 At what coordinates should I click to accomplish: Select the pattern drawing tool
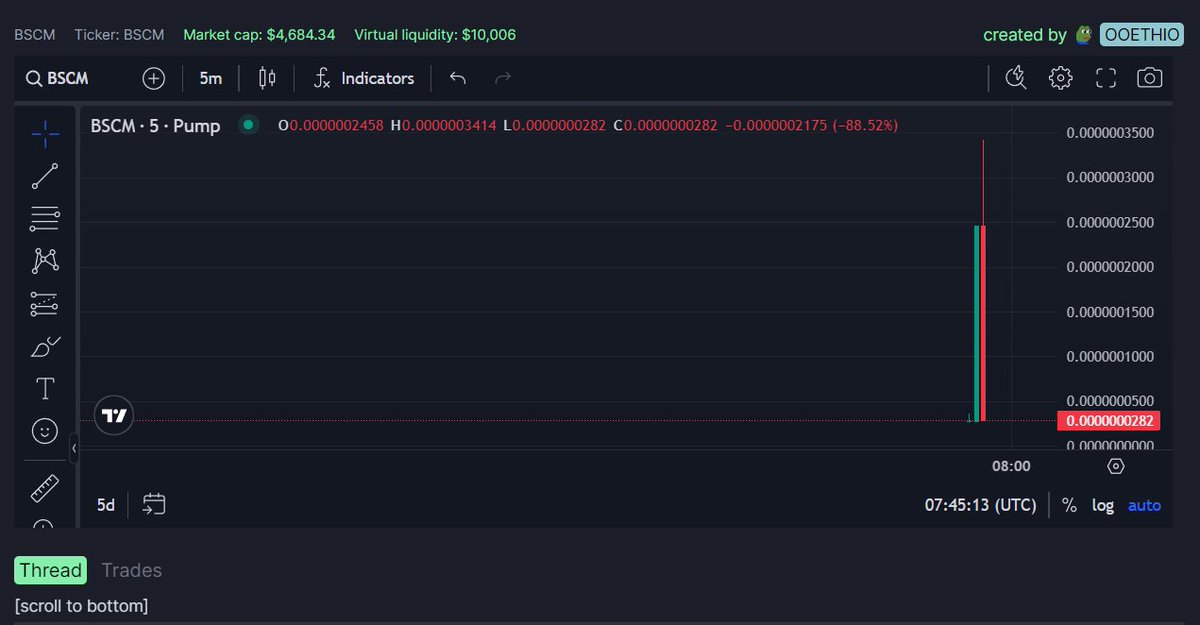tap(45, 261)
